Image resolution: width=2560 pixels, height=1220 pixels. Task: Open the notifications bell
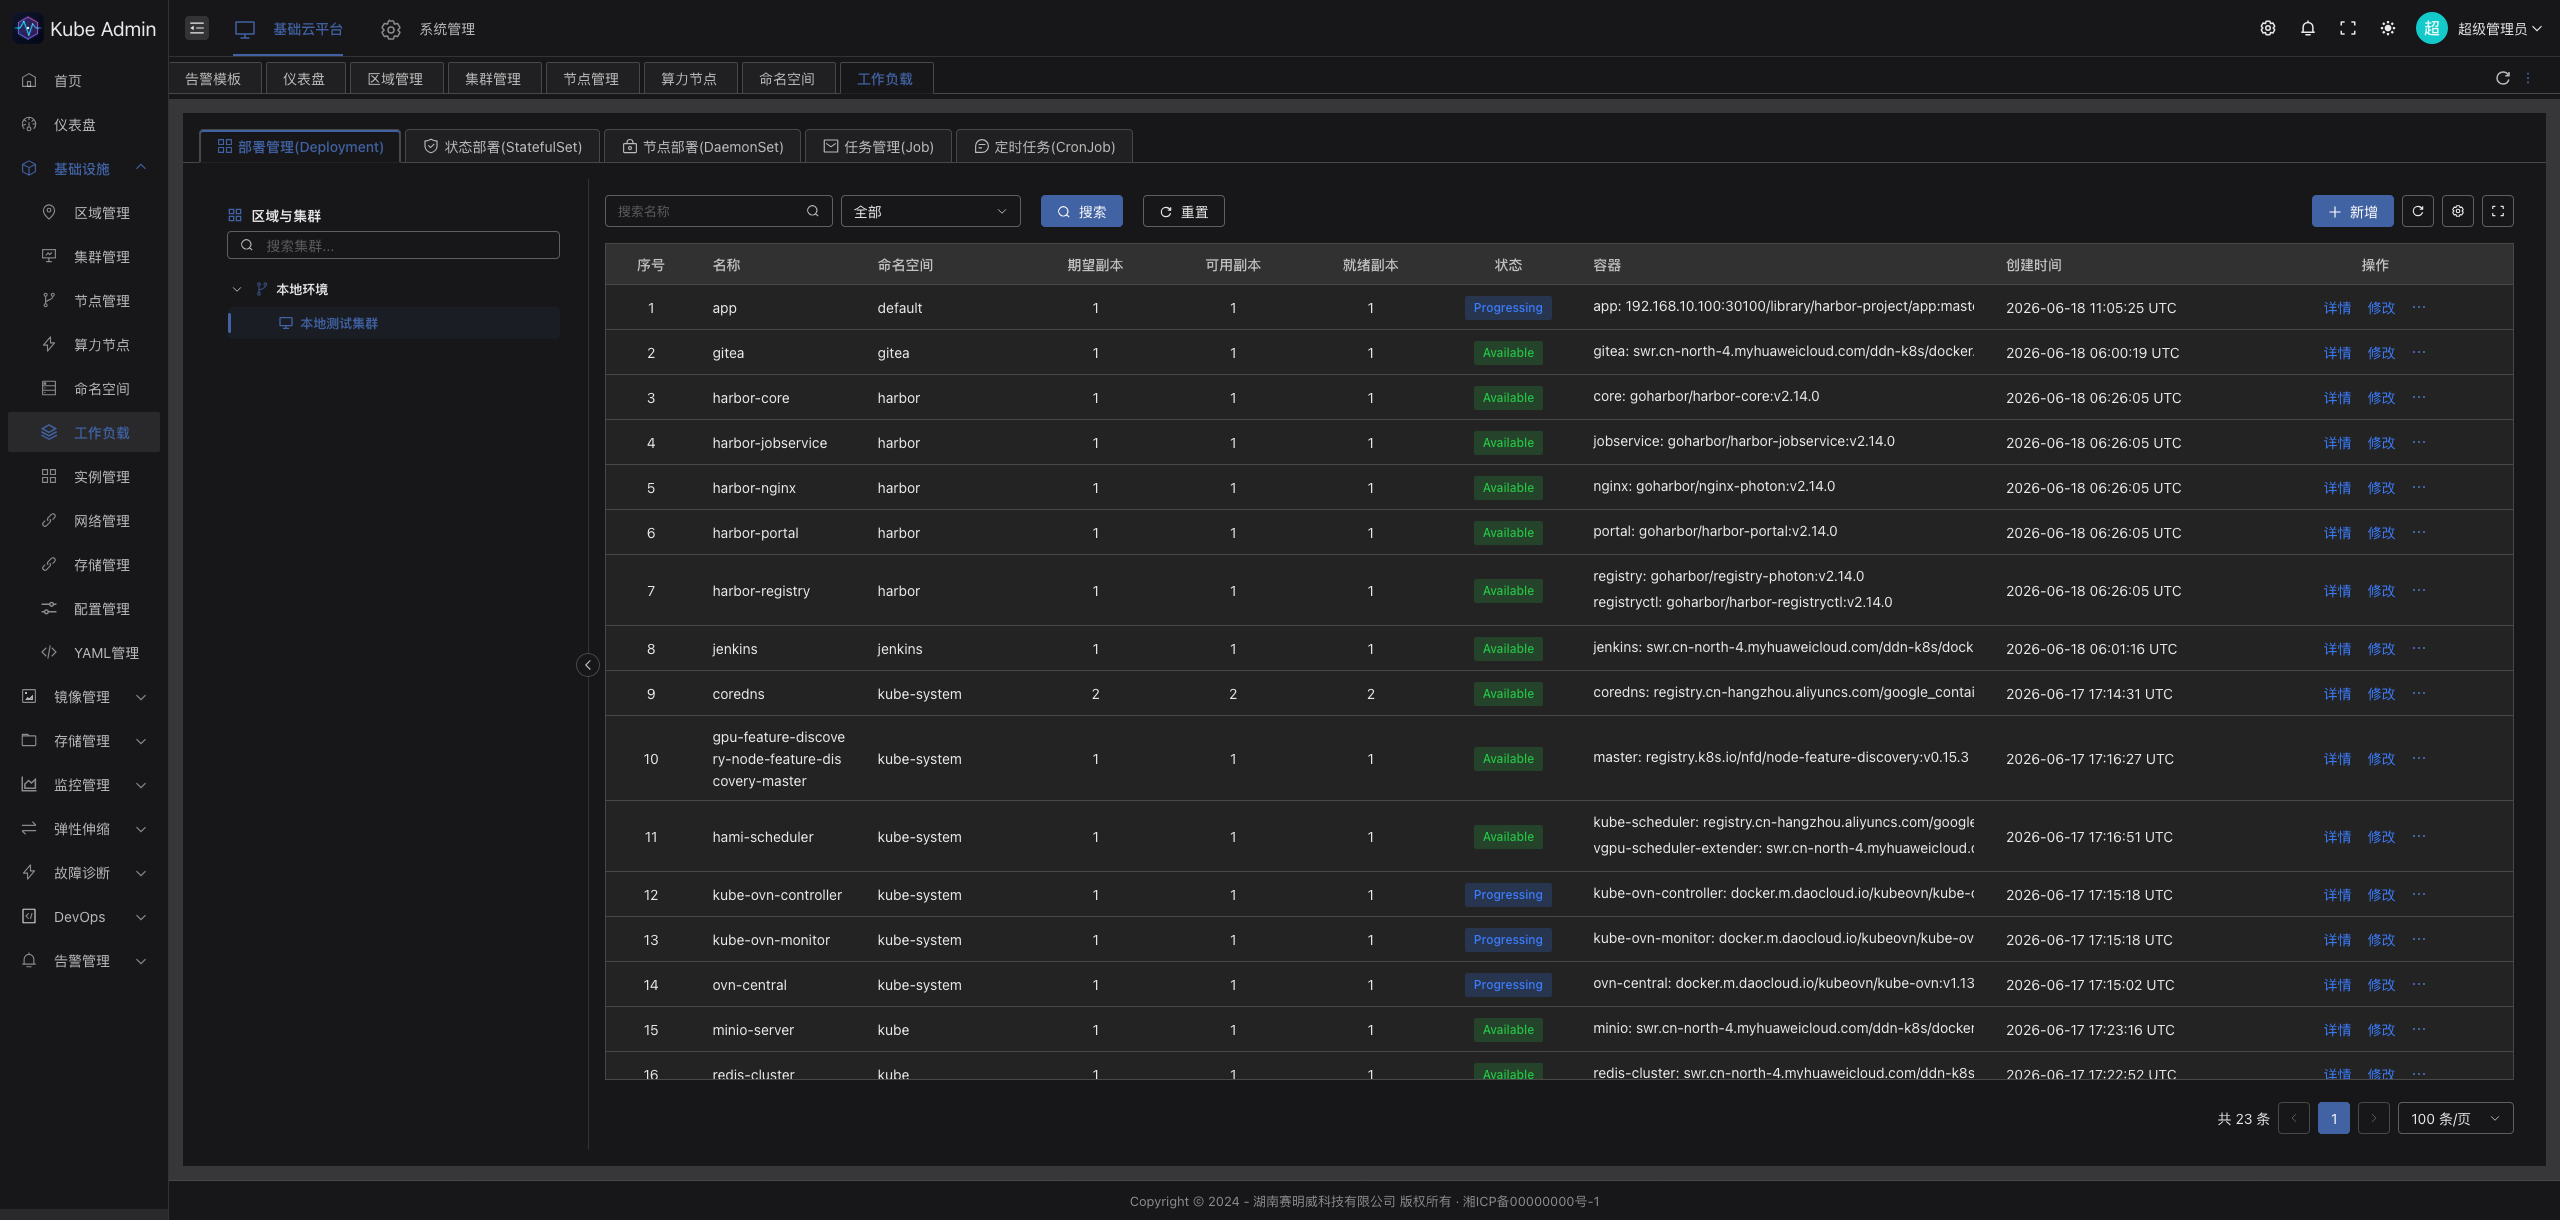[x=2308, y=28]
